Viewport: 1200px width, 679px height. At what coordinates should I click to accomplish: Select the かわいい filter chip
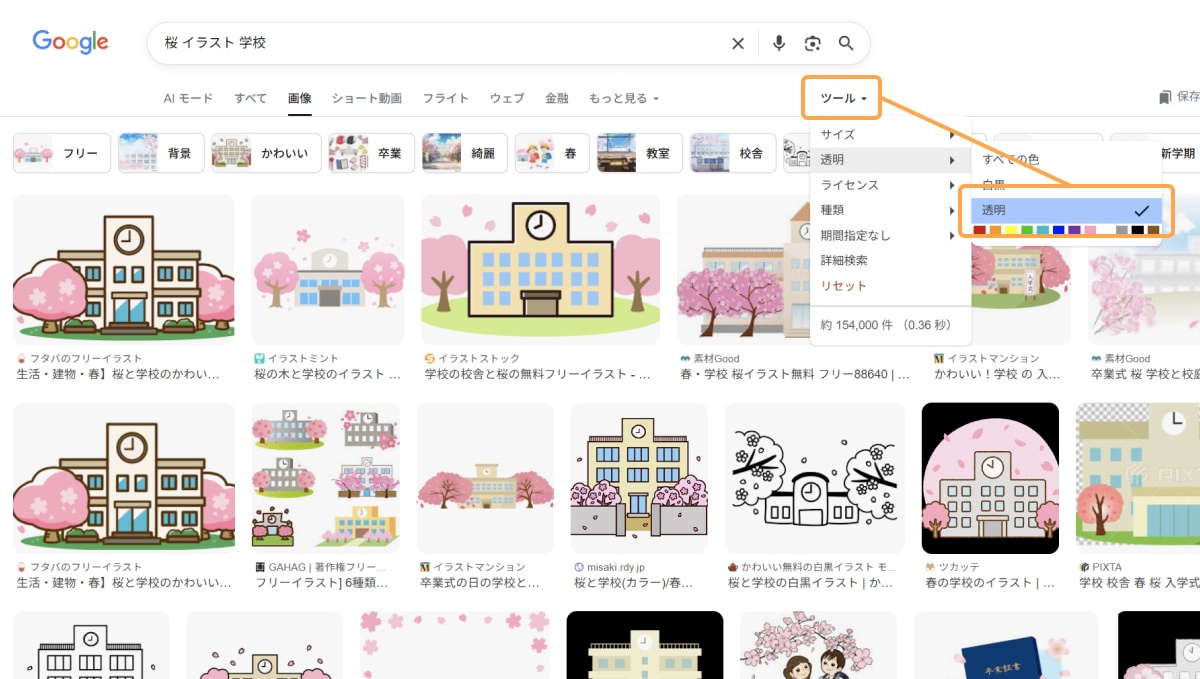click(x=266, y=153)
